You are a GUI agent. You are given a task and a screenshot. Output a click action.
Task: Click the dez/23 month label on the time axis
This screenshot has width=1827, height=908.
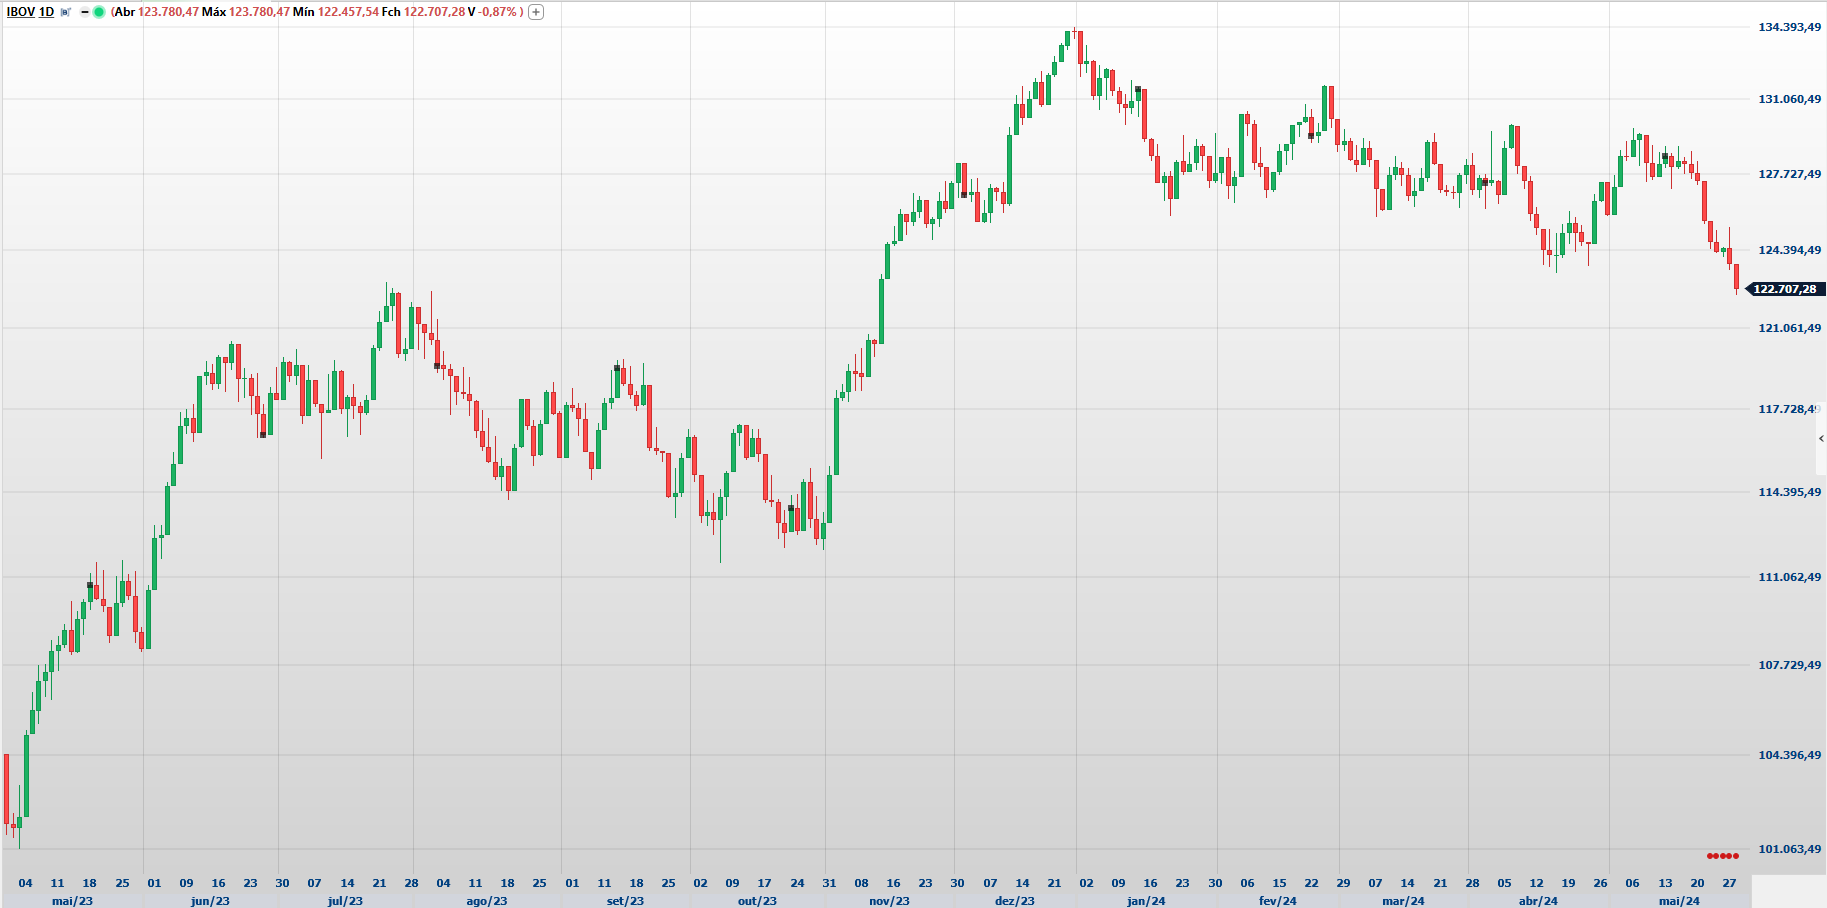(1014, 901)
